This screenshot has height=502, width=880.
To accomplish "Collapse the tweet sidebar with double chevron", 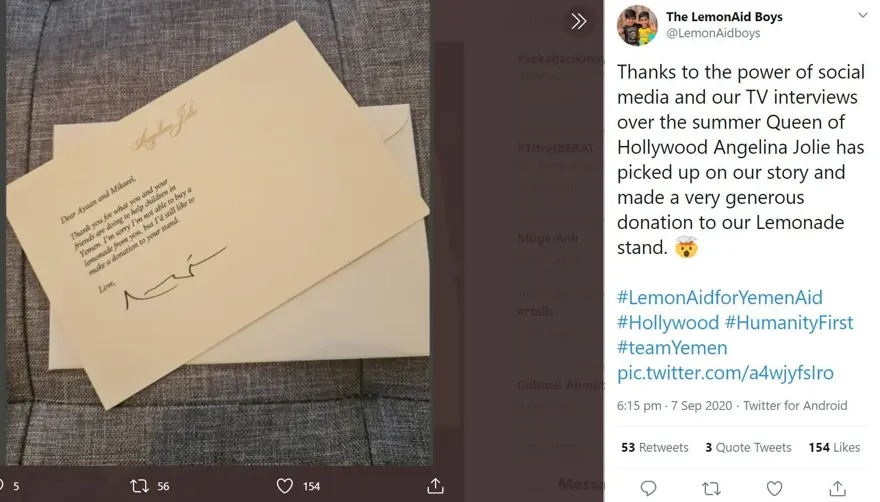I will click(x=578, y=21).
